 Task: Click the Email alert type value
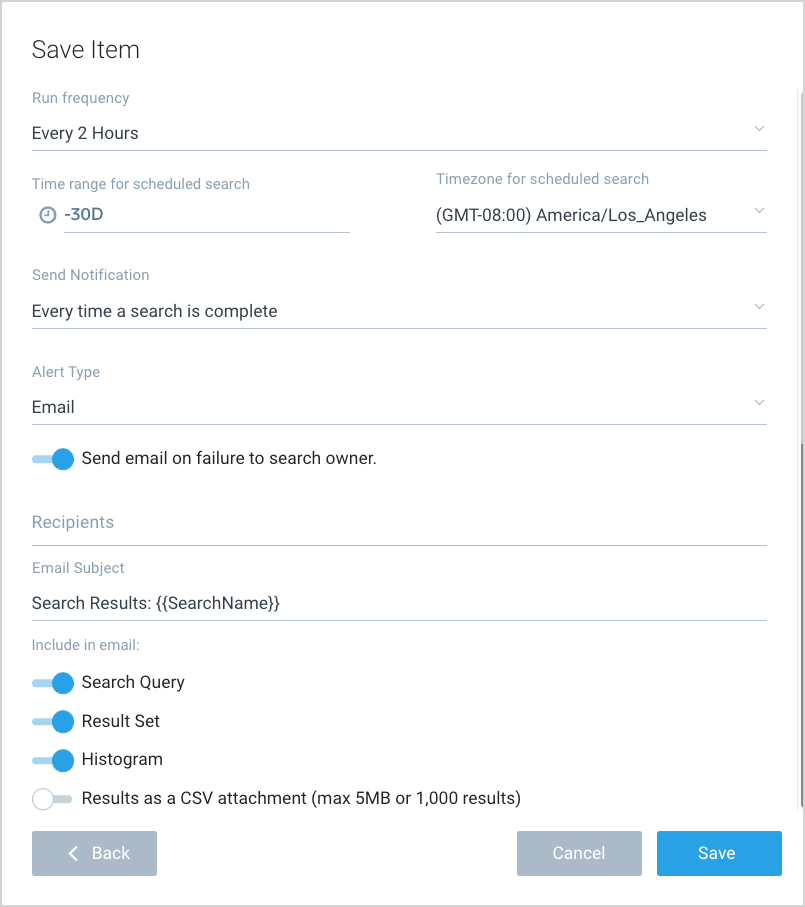(54, 407)
